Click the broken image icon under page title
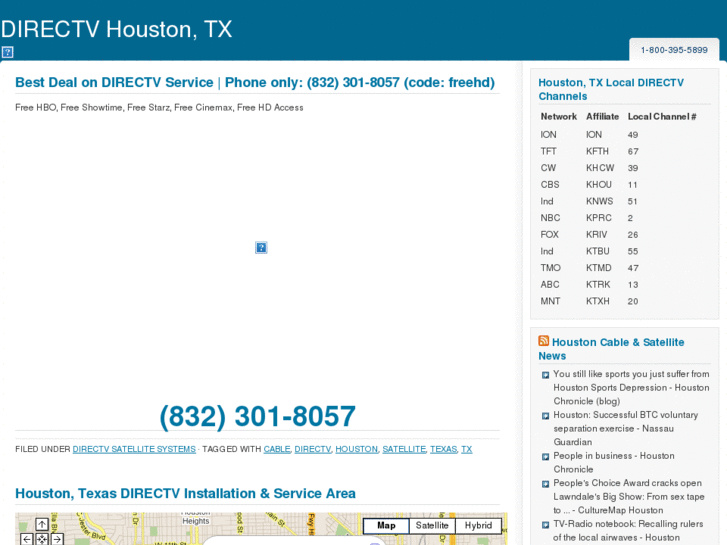 coord(7,52)
